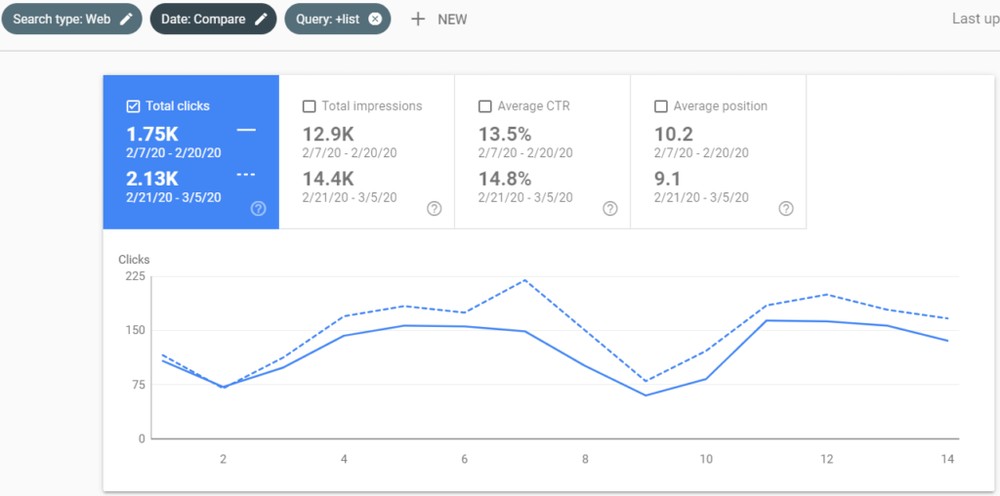Click the solid line legend on clicks card
Viewport: 1000px width, 496px height.
(246, 130)
